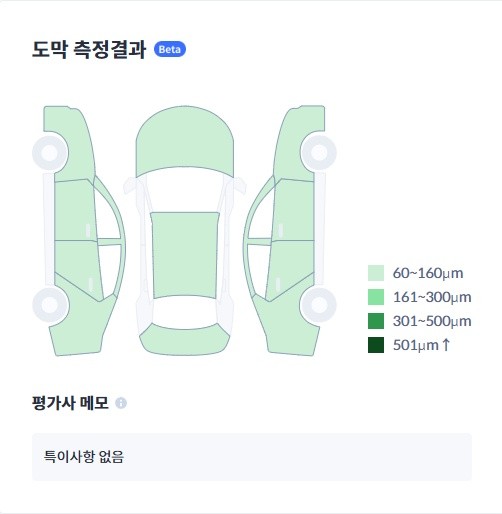Image resolution: width=502 pixels, height=514 pixels.
Task: Click the lower wheel on the left side view
Action: [x=50, y=305]
